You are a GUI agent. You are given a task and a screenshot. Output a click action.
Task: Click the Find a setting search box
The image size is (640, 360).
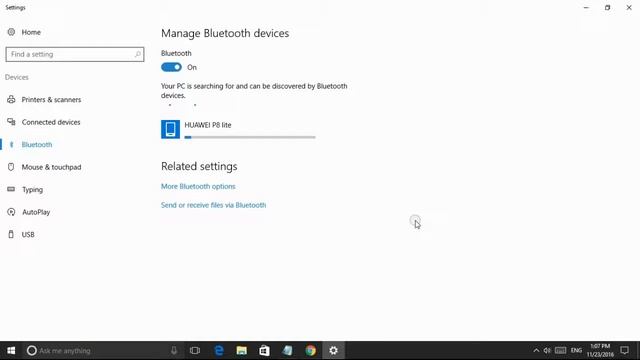click(x=75, y=54)
